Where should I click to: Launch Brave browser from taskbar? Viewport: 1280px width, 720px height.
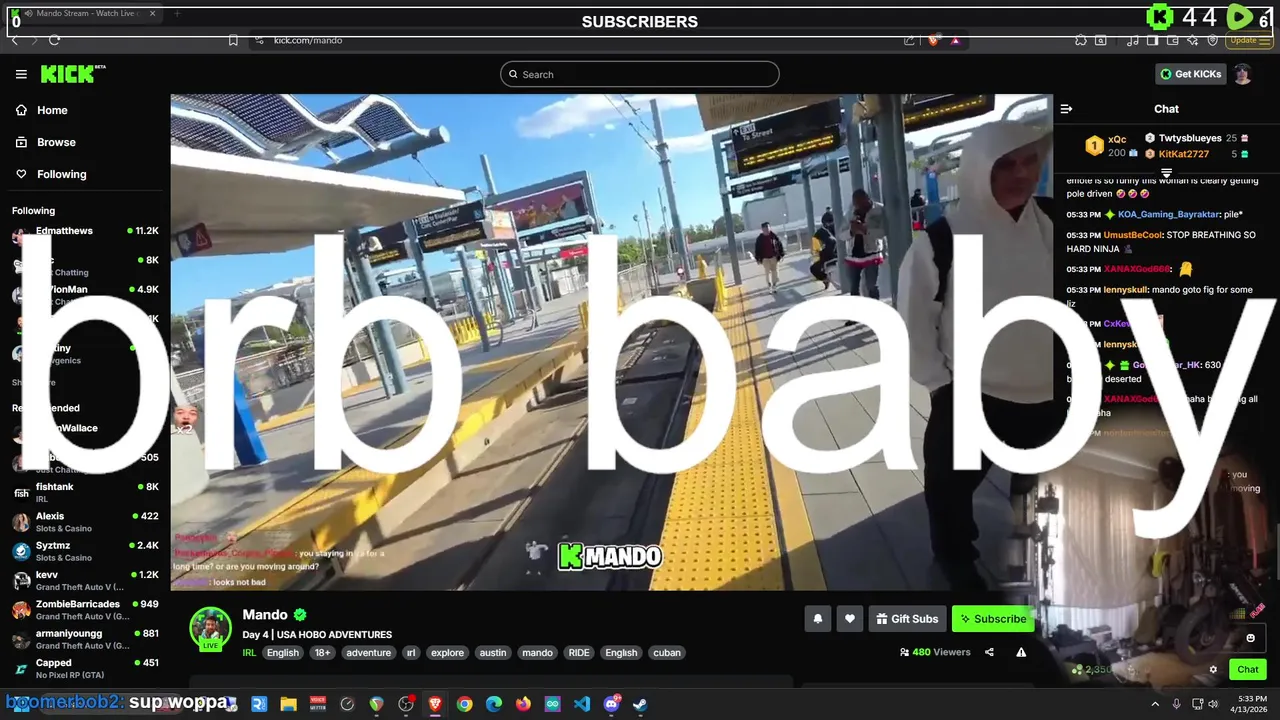point(435,704)
